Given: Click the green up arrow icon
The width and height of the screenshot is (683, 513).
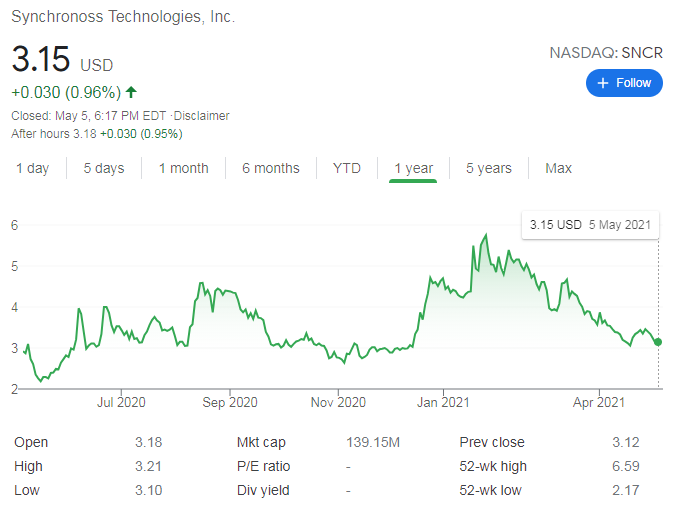Looking at the screenshot, I should click(x=131, y=92).
